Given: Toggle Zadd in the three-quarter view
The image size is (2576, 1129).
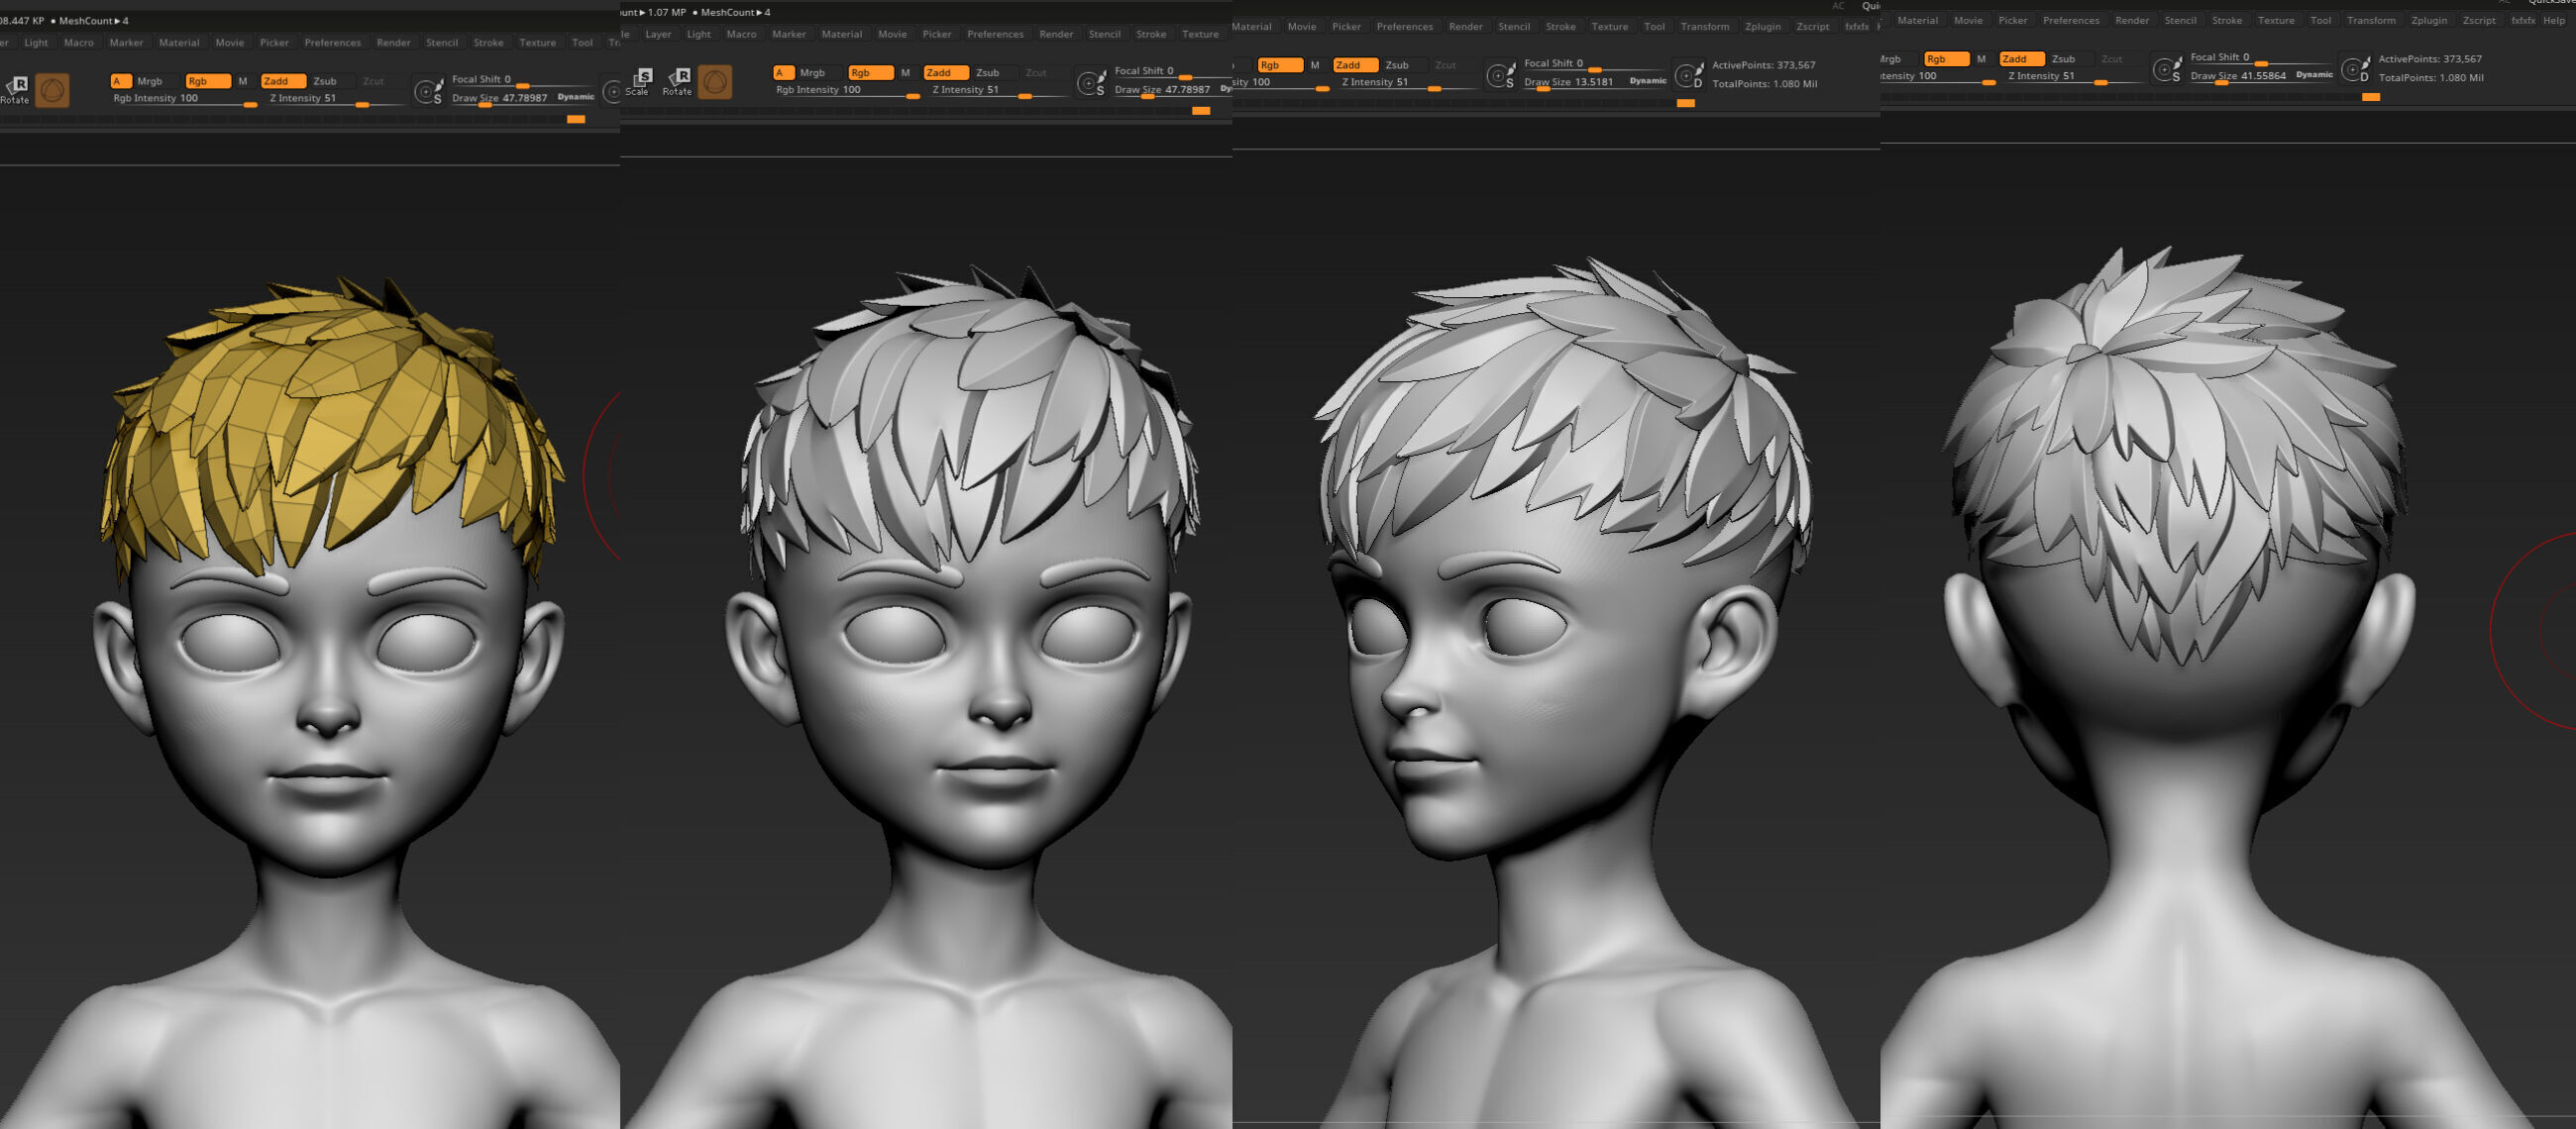Looking at the screenshot, I should [1355, 65].
